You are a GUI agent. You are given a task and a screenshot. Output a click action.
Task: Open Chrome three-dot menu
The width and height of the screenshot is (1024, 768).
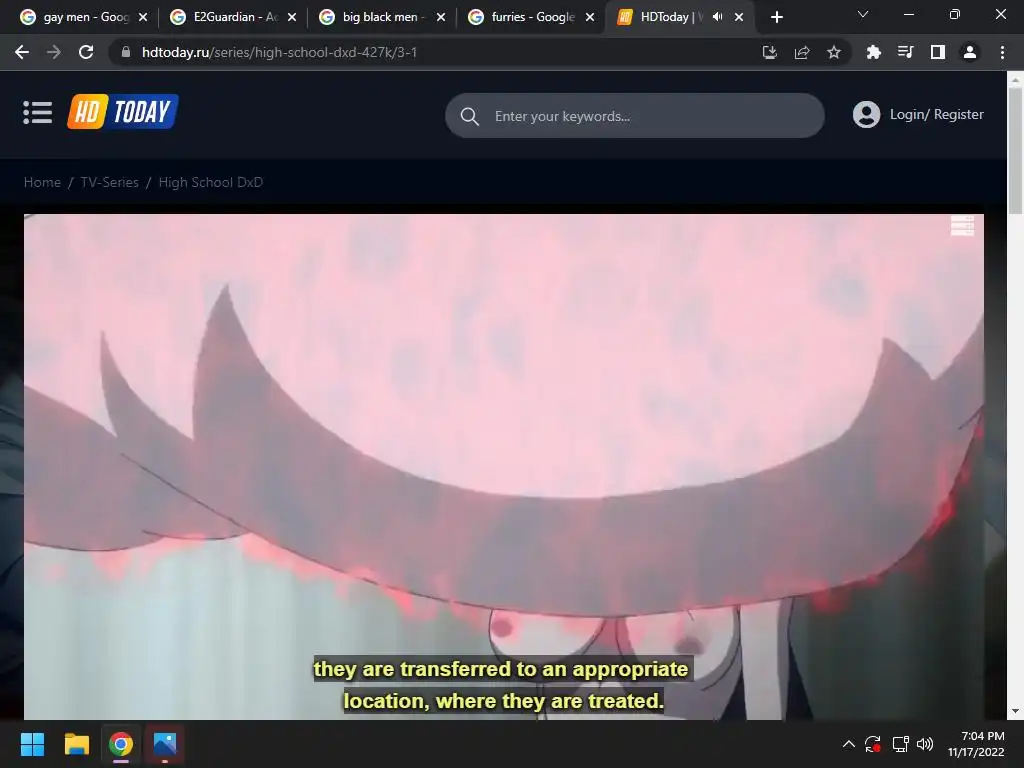(1002, 52)
